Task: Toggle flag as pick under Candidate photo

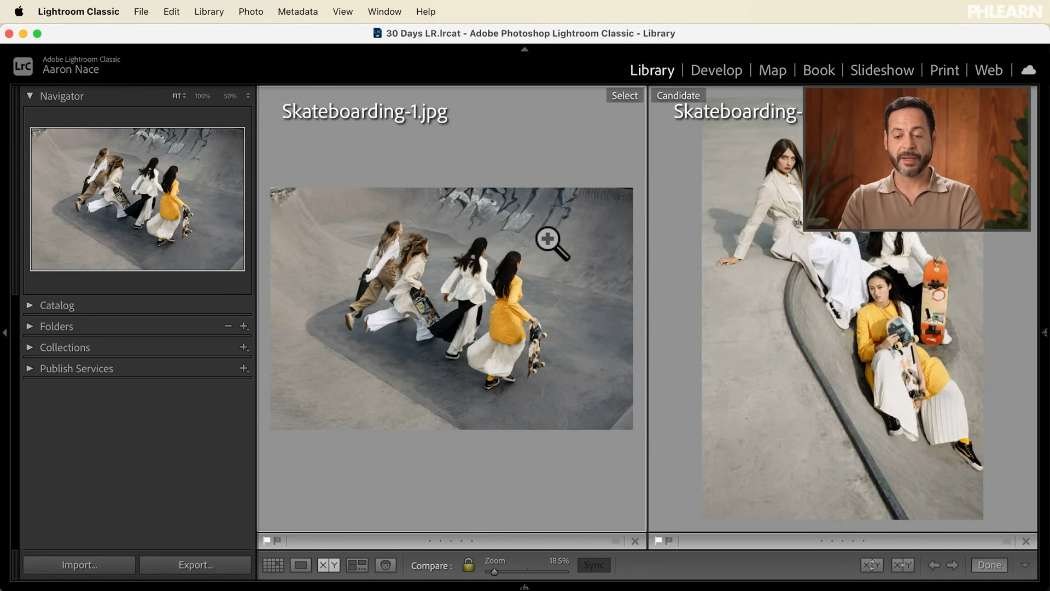Action: (x=658, y=540)
